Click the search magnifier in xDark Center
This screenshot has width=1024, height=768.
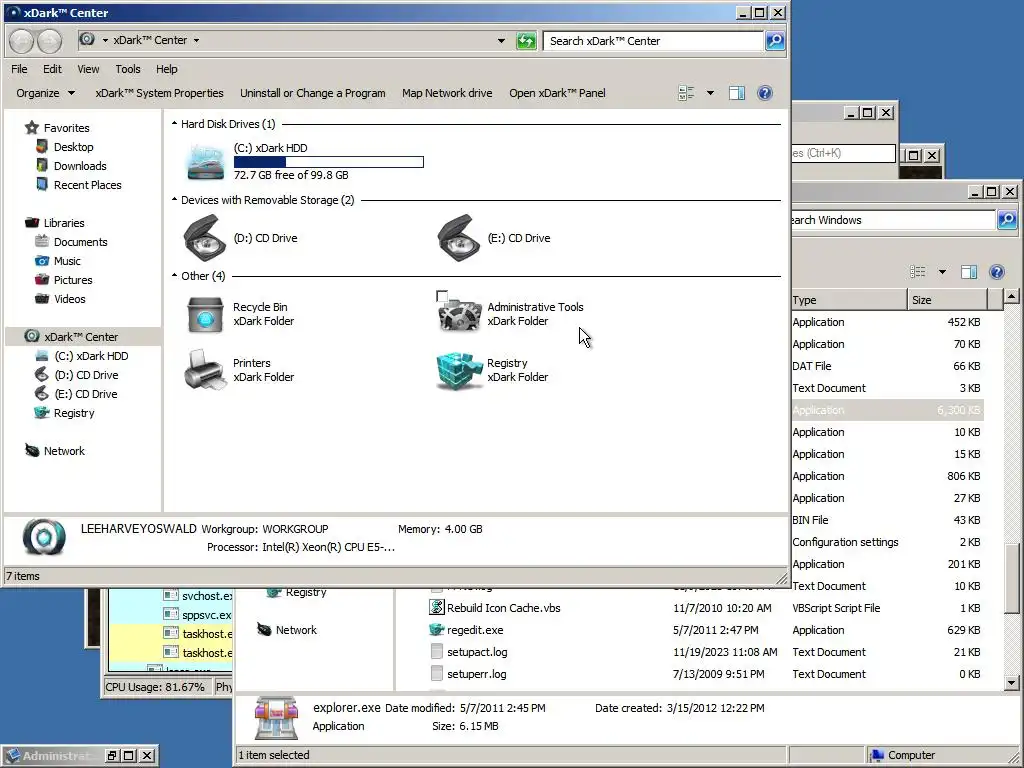click(x=775, y=40)
